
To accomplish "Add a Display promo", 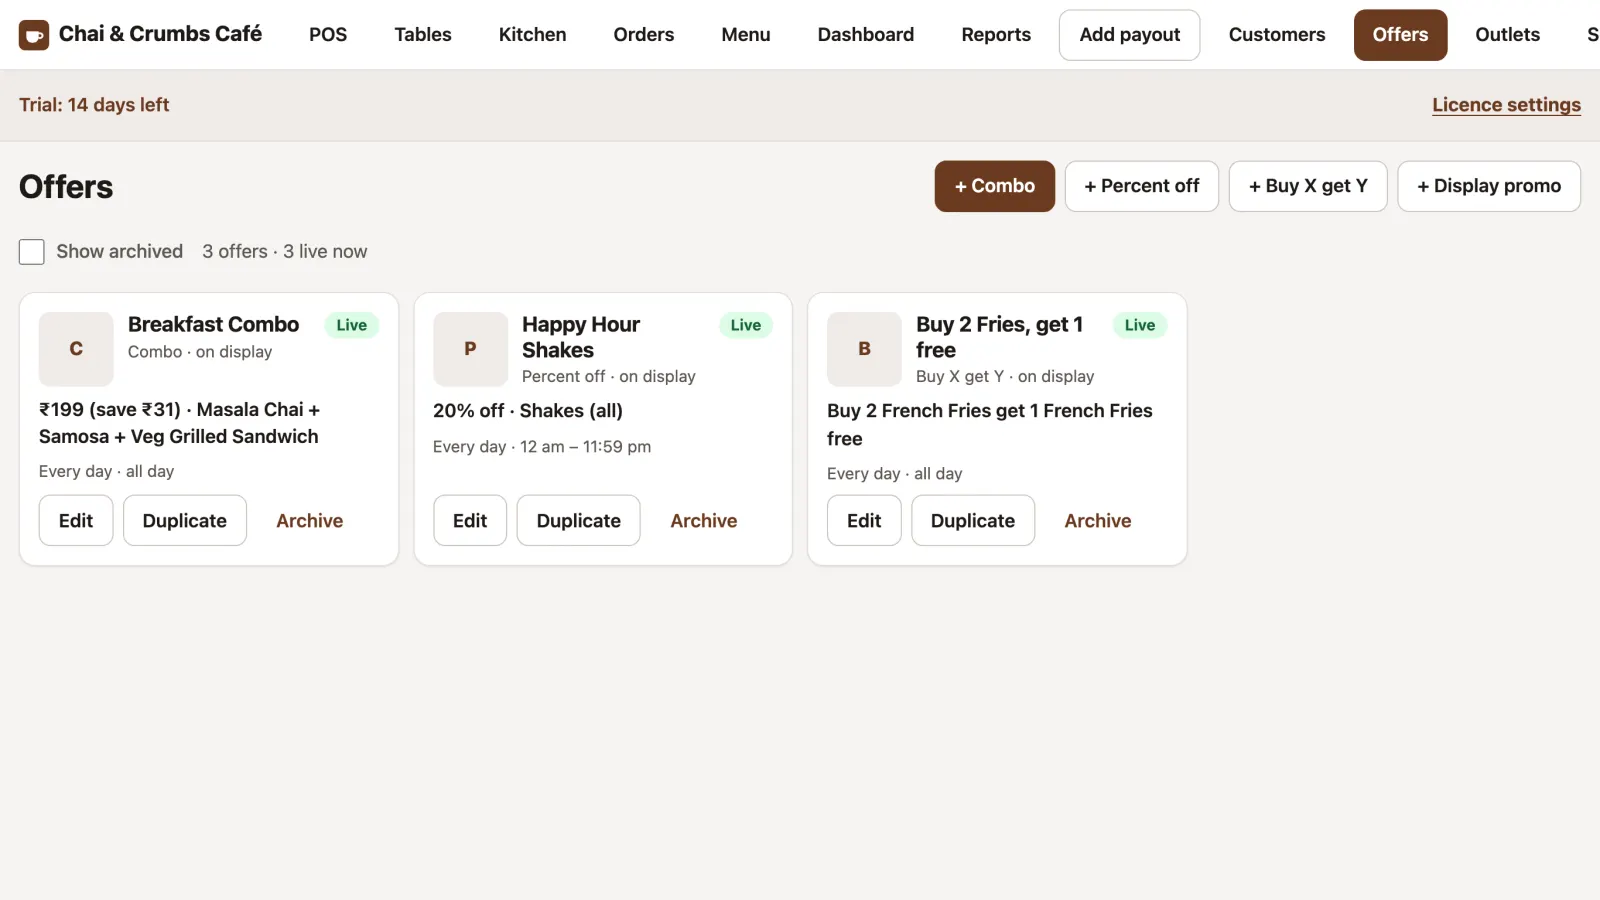I will point(1489,186).
